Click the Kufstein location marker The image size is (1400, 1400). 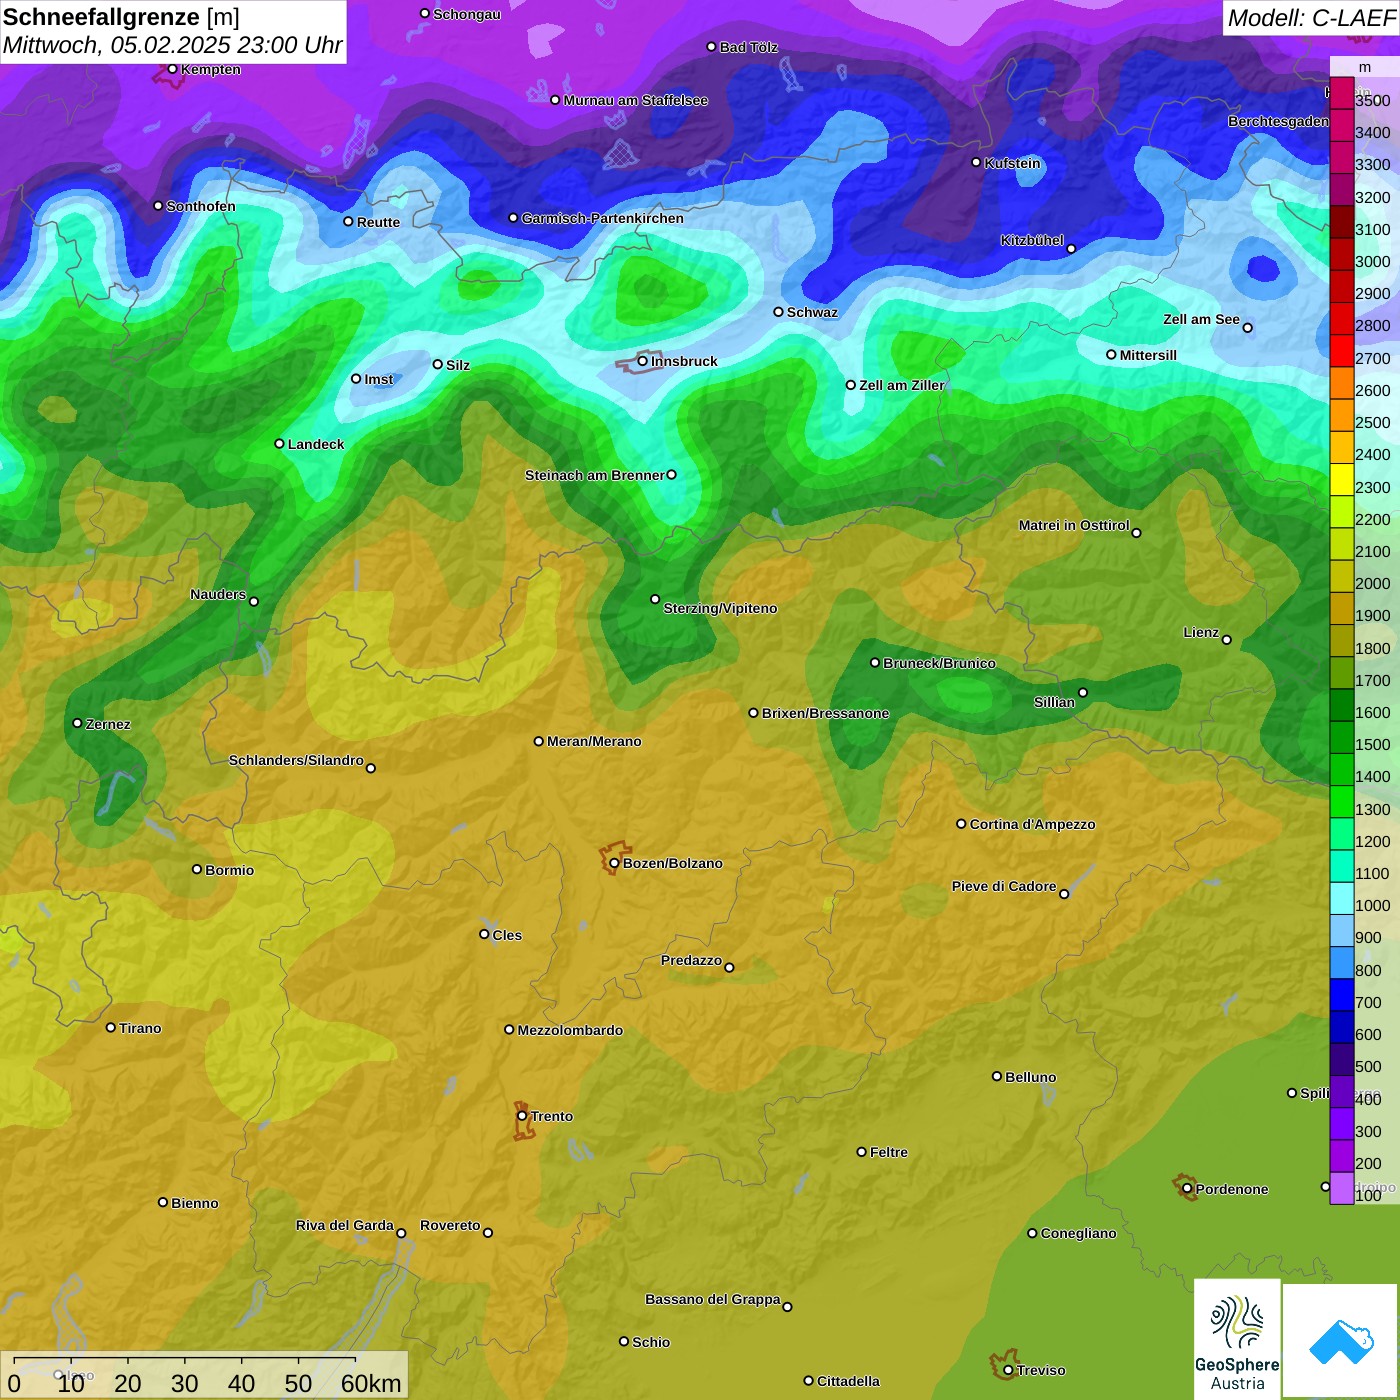(976, 162)
